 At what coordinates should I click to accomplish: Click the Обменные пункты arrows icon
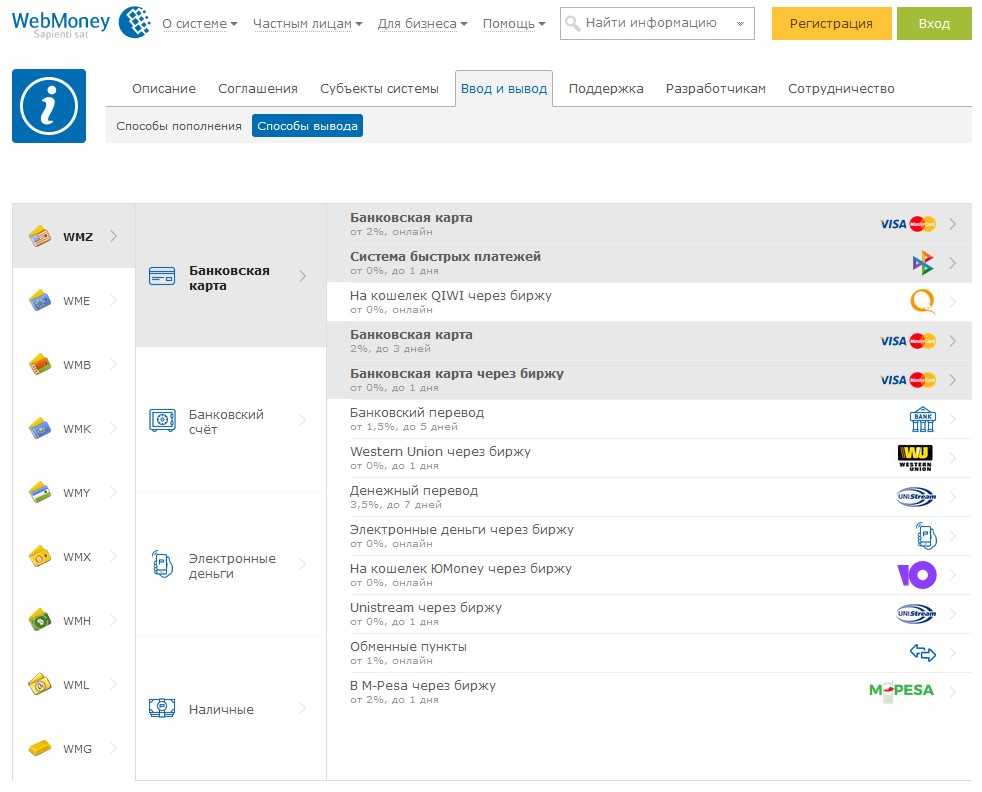[x=922, y=653]
